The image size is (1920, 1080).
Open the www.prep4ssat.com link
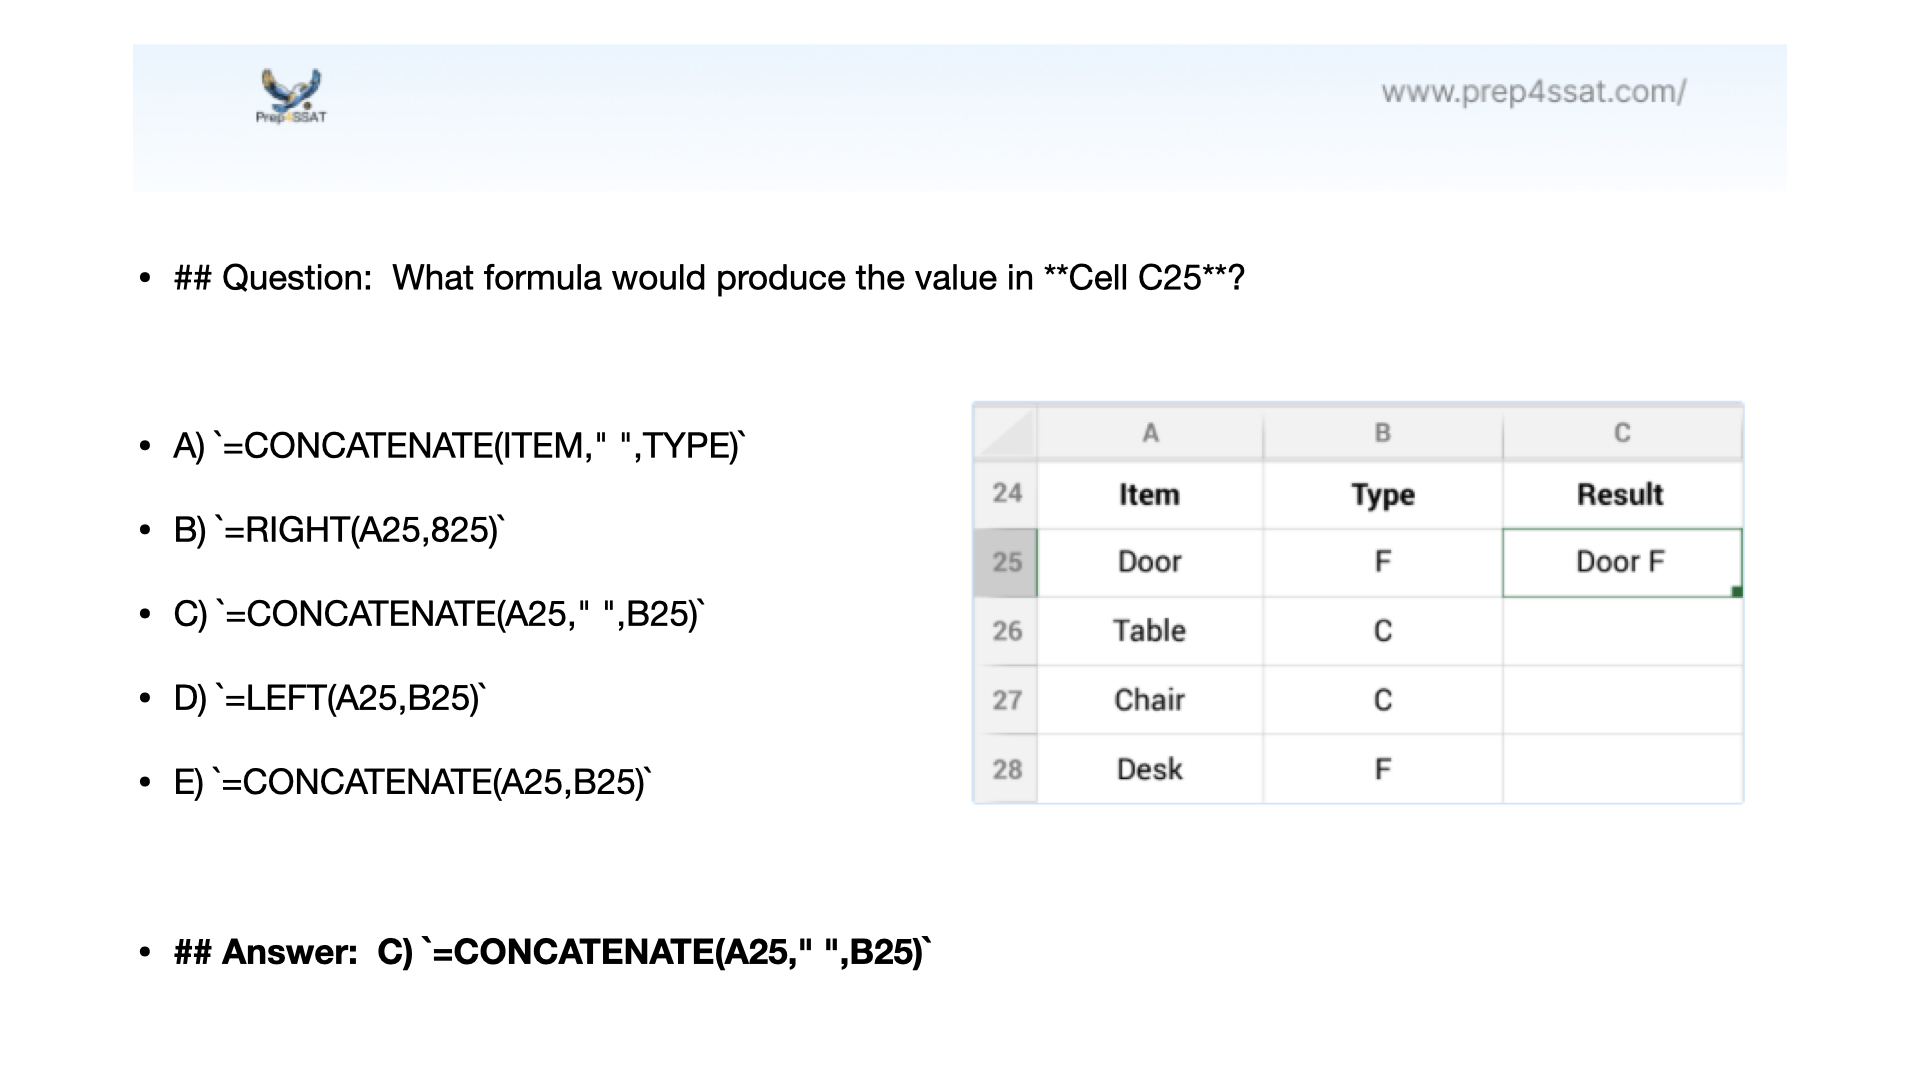pos(1533,92)
